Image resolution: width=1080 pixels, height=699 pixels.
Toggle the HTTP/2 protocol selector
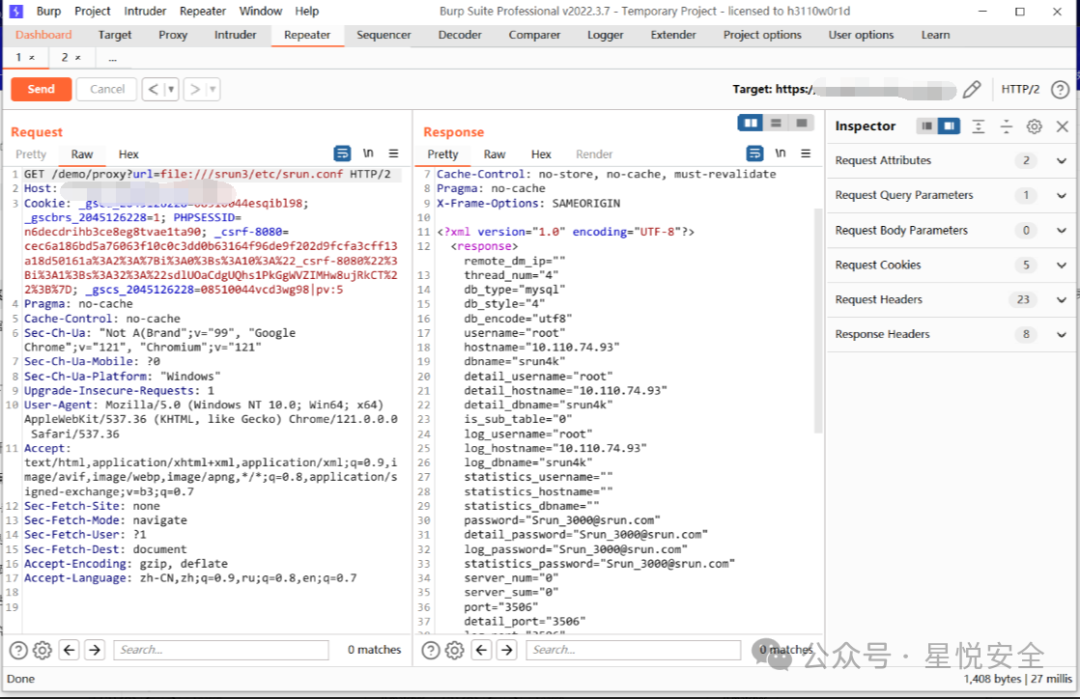1020,89
